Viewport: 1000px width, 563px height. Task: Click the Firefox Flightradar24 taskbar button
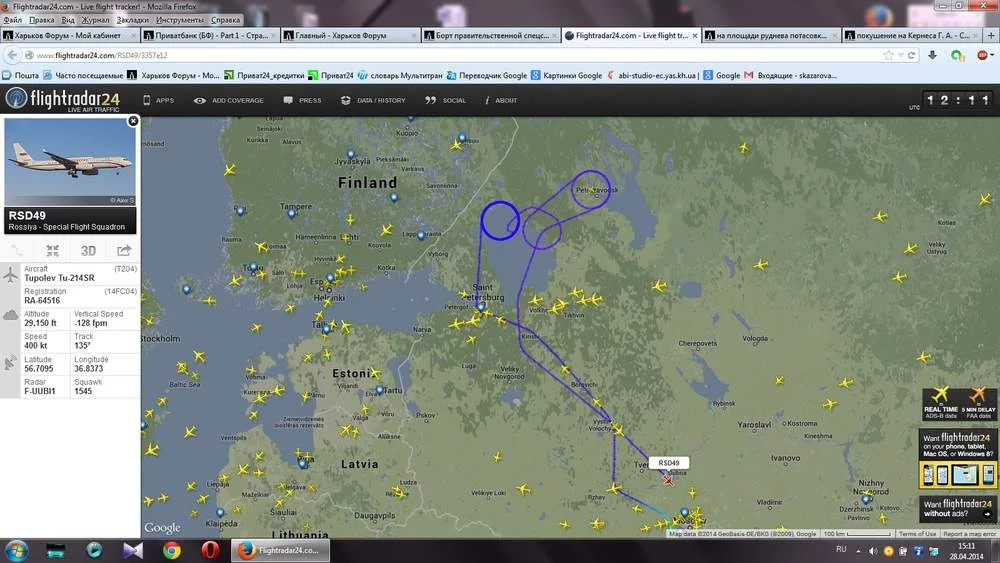(x=279, y=550)
